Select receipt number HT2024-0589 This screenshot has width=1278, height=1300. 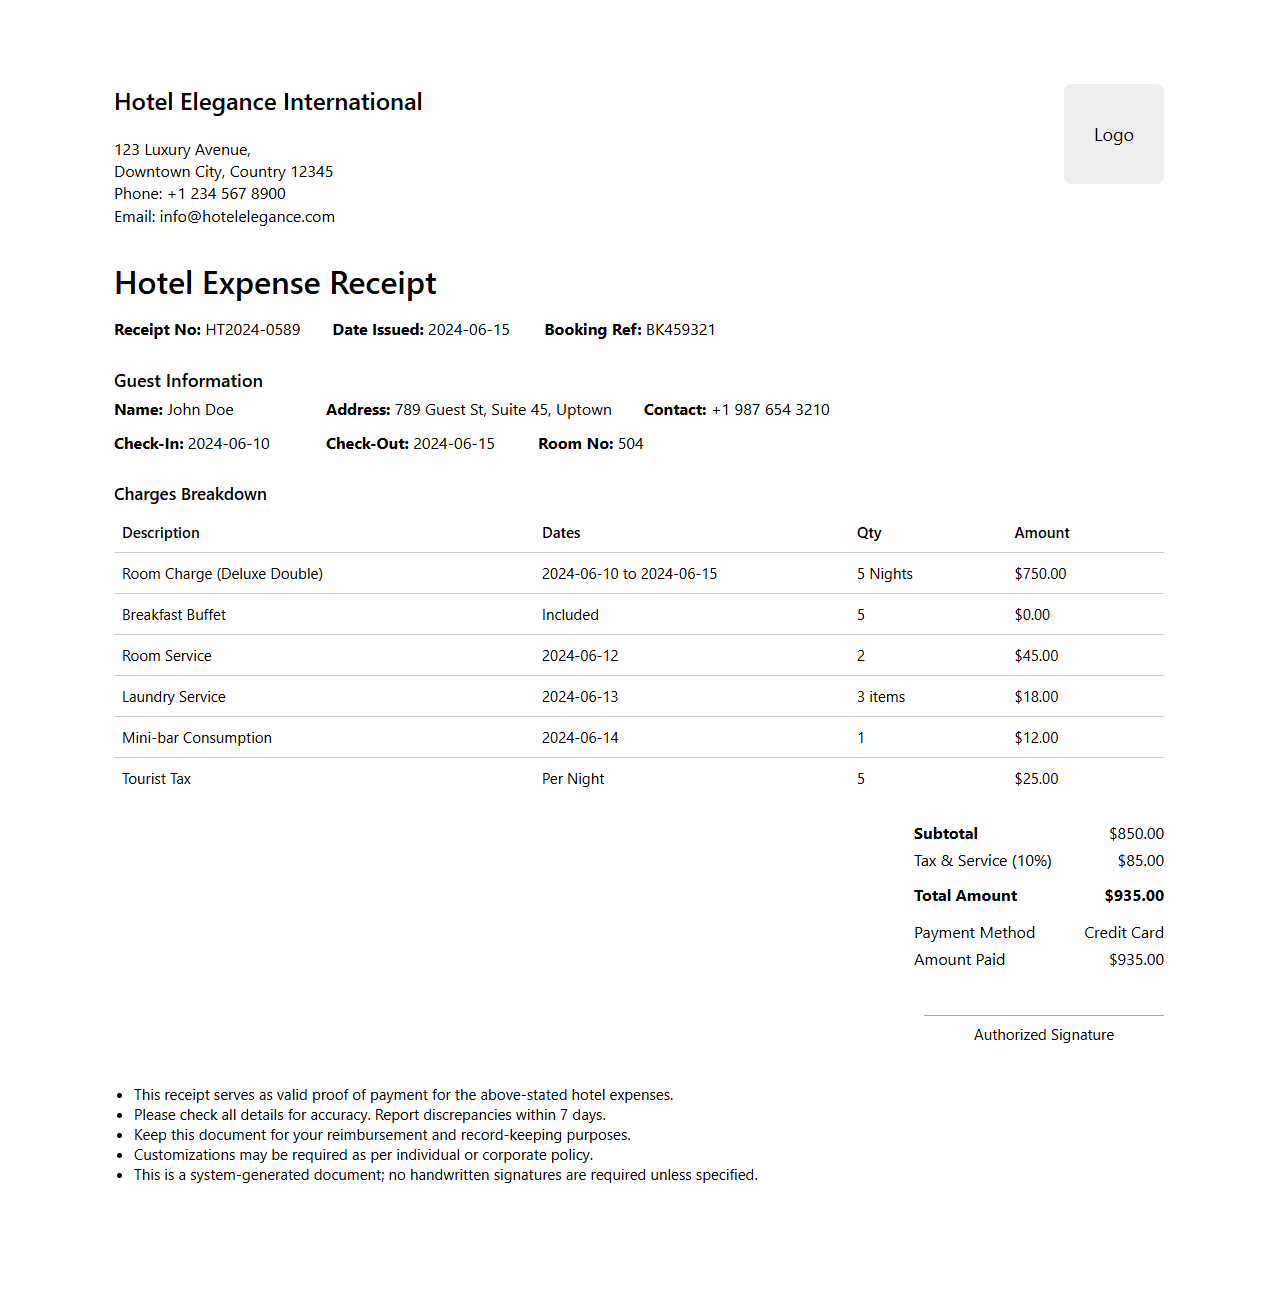[253, 330]
